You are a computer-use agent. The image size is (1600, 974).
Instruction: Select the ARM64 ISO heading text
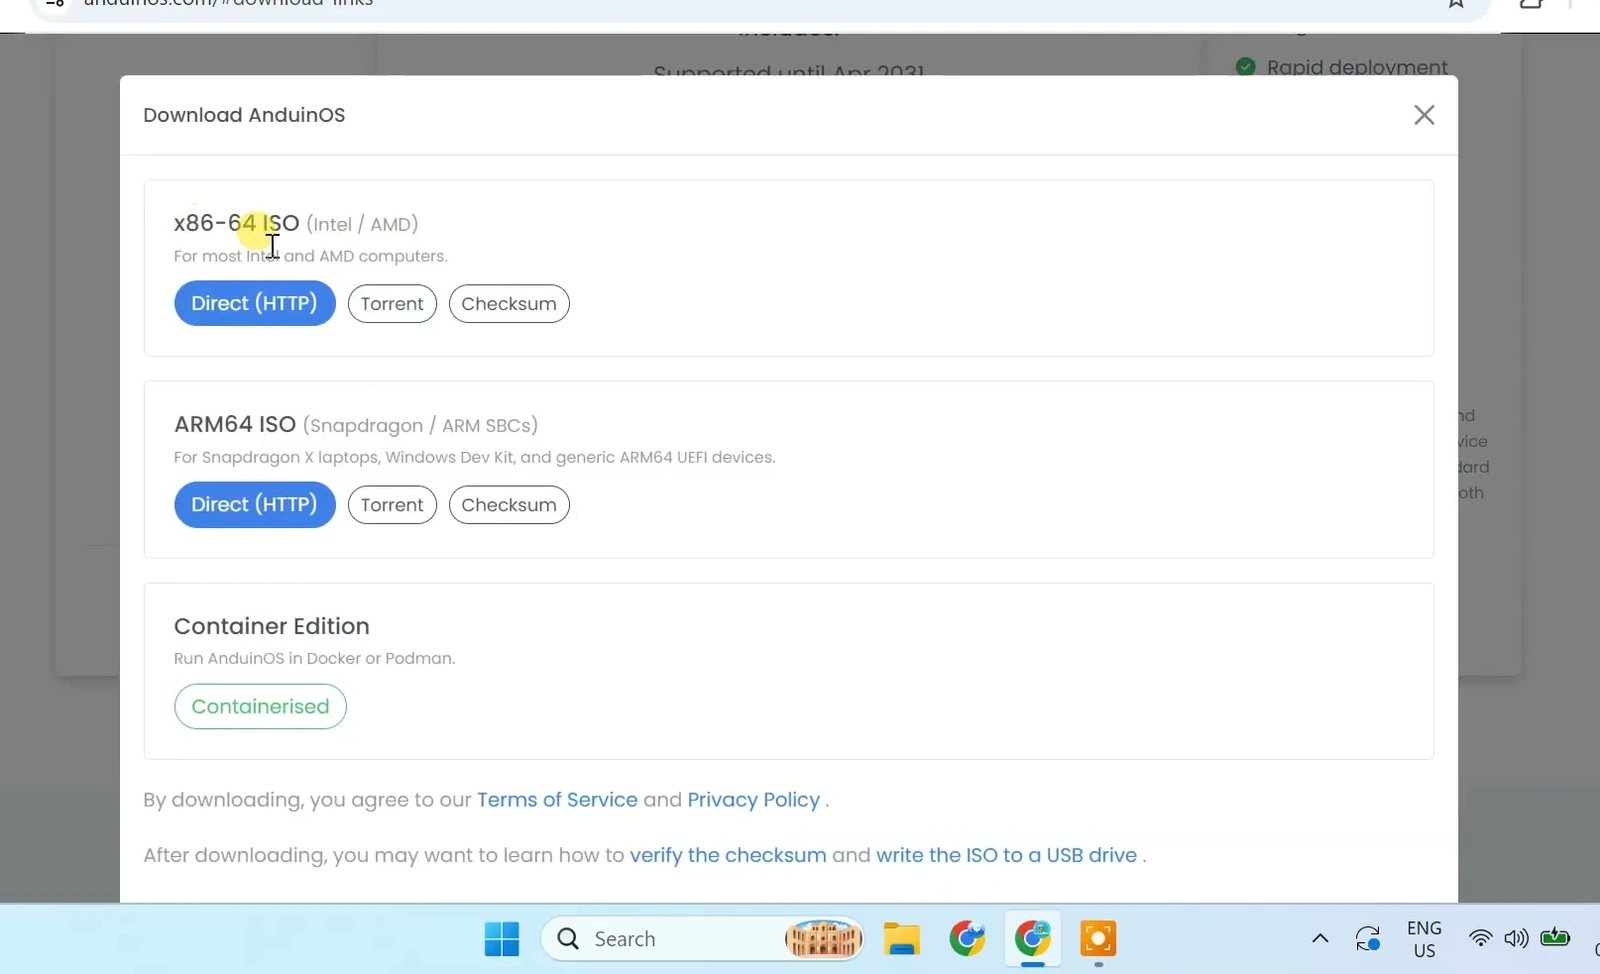pos(235,424)
